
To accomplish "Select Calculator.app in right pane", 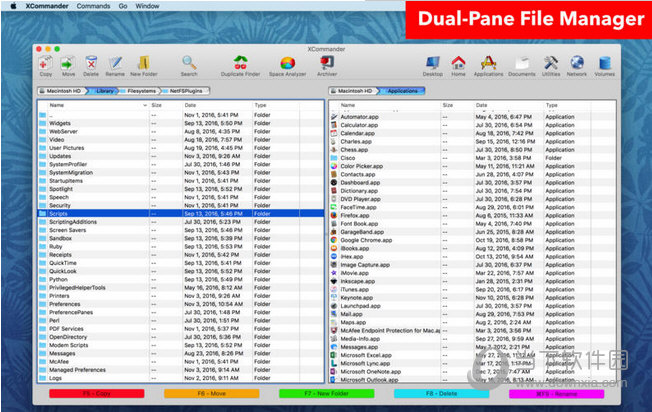I will (473, 125).
